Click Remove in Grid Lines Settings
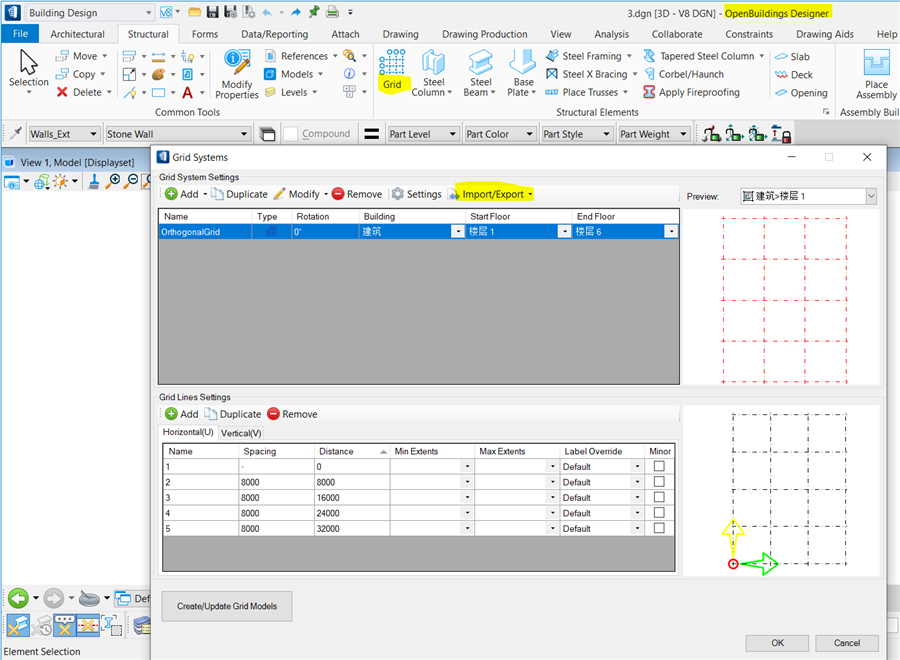 pyautogui.click(x=292, y=414)
